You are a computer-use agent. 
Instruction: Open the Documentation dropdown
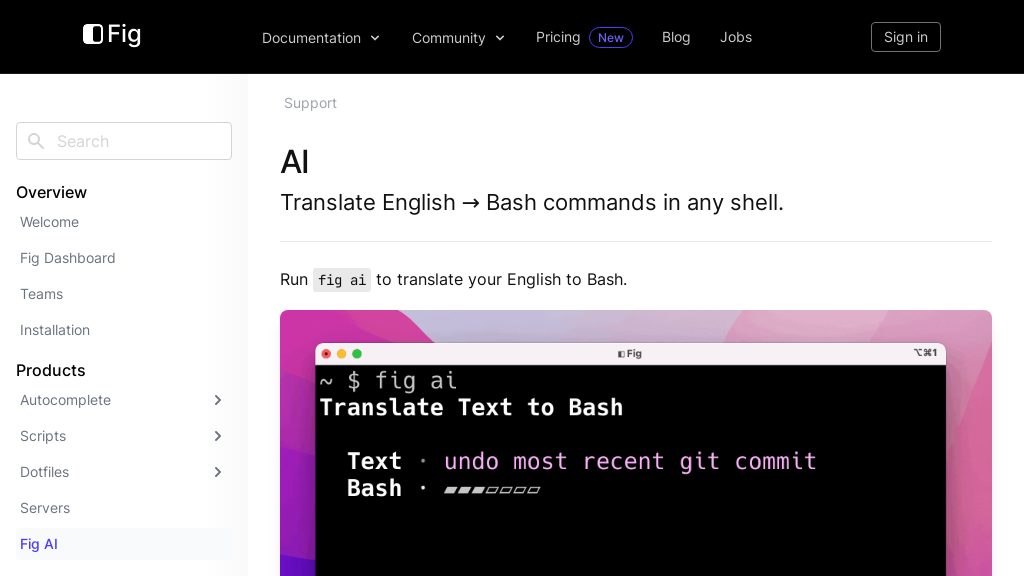pyautogui.click(x=321, y=38)
